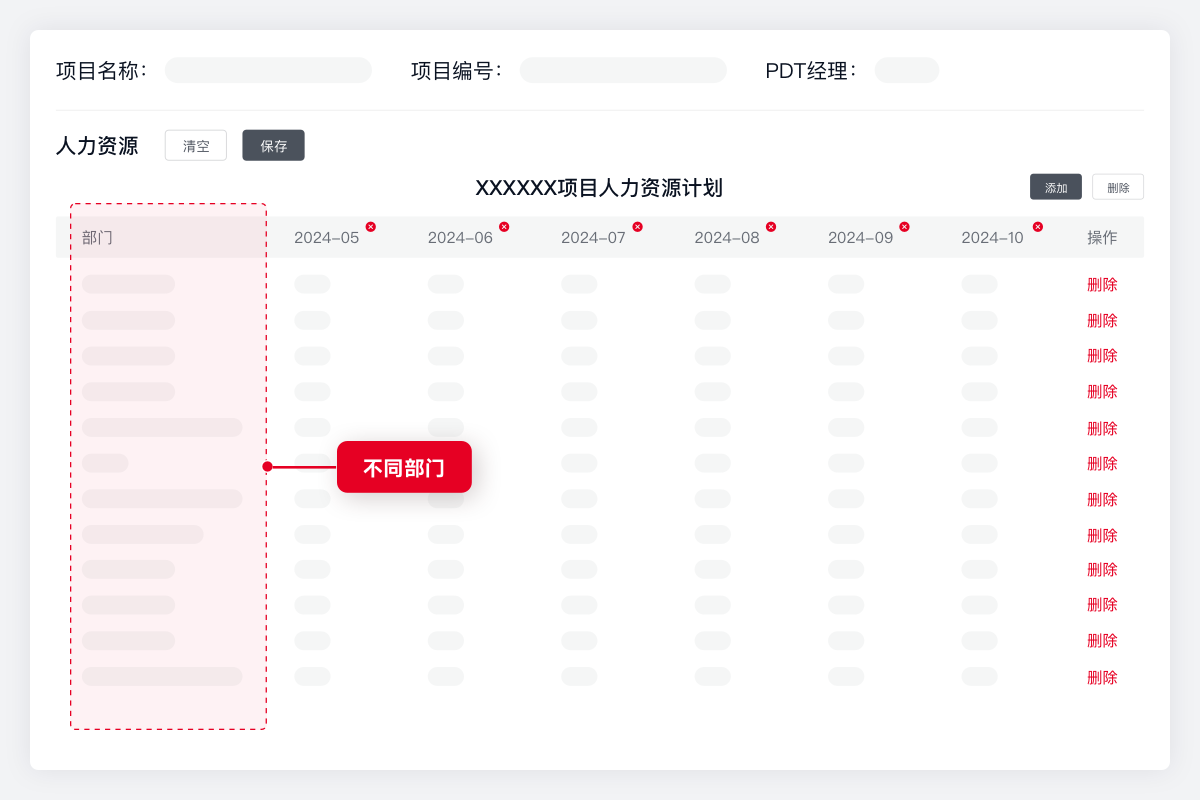
Task: Select the 2024-08 column header
Action: click(x=727, y=238)
